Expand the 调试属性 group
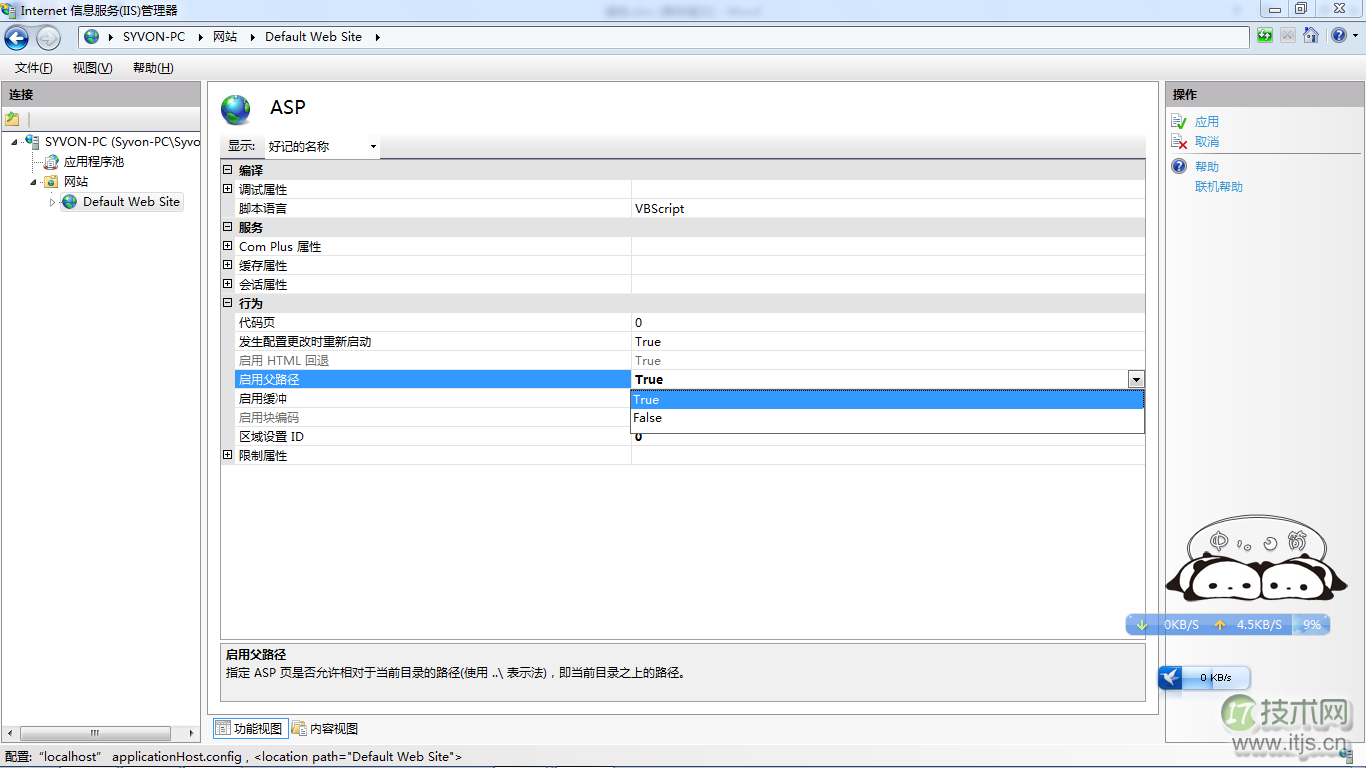 [228, 189]
